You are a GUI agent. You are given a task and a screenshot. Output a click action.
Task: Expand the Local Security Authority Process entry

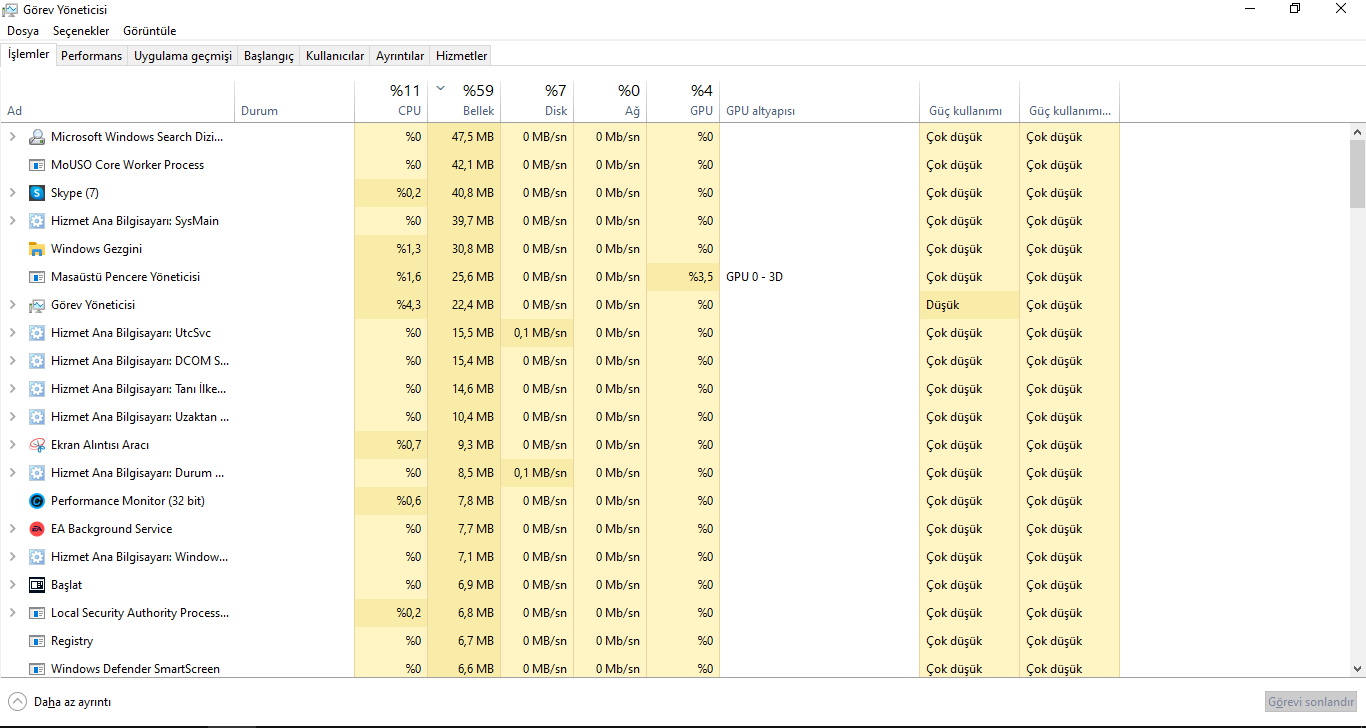(x=12, y=613)
